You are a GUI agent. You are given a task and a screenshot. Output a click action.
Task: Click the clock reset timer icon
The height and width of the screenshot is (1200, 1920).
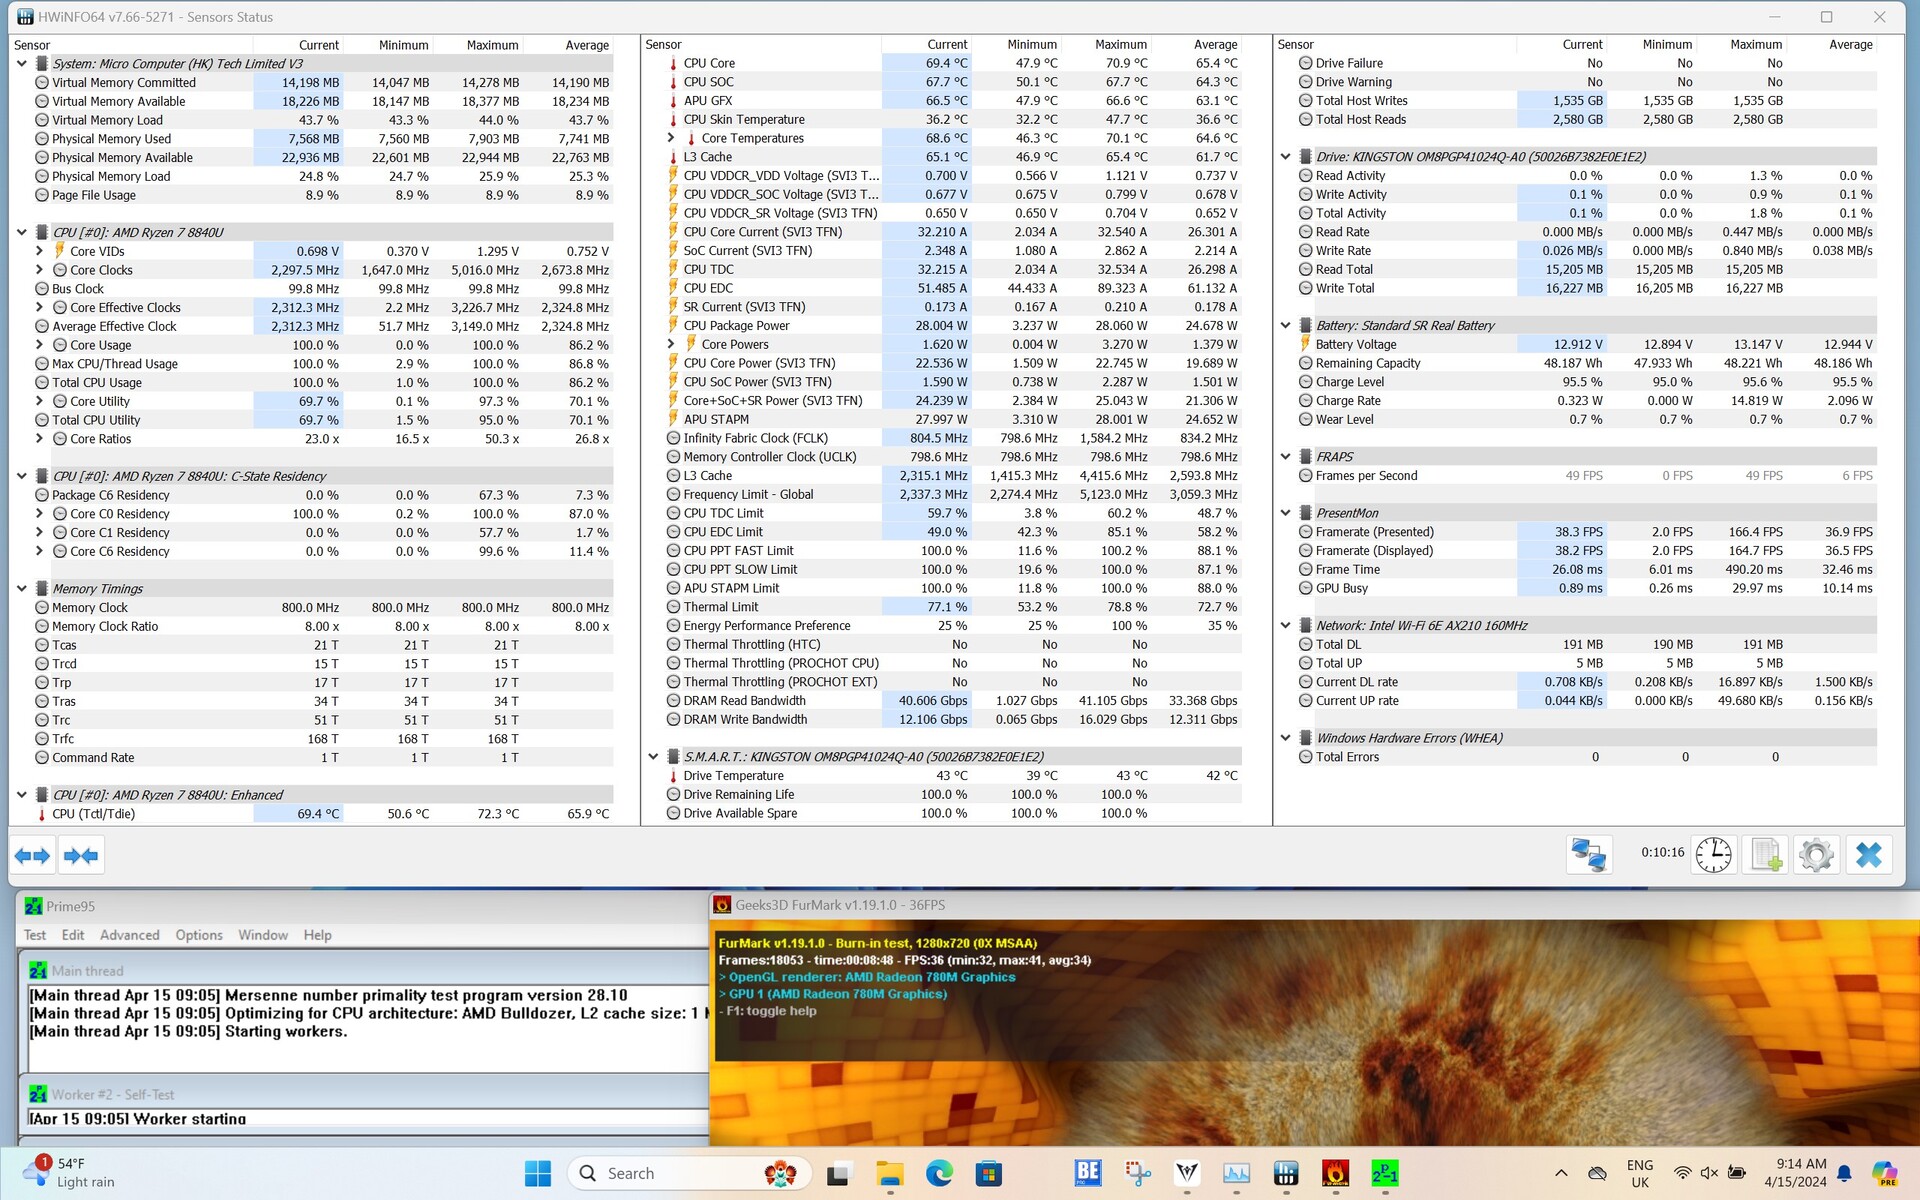tap(1713, 855)
